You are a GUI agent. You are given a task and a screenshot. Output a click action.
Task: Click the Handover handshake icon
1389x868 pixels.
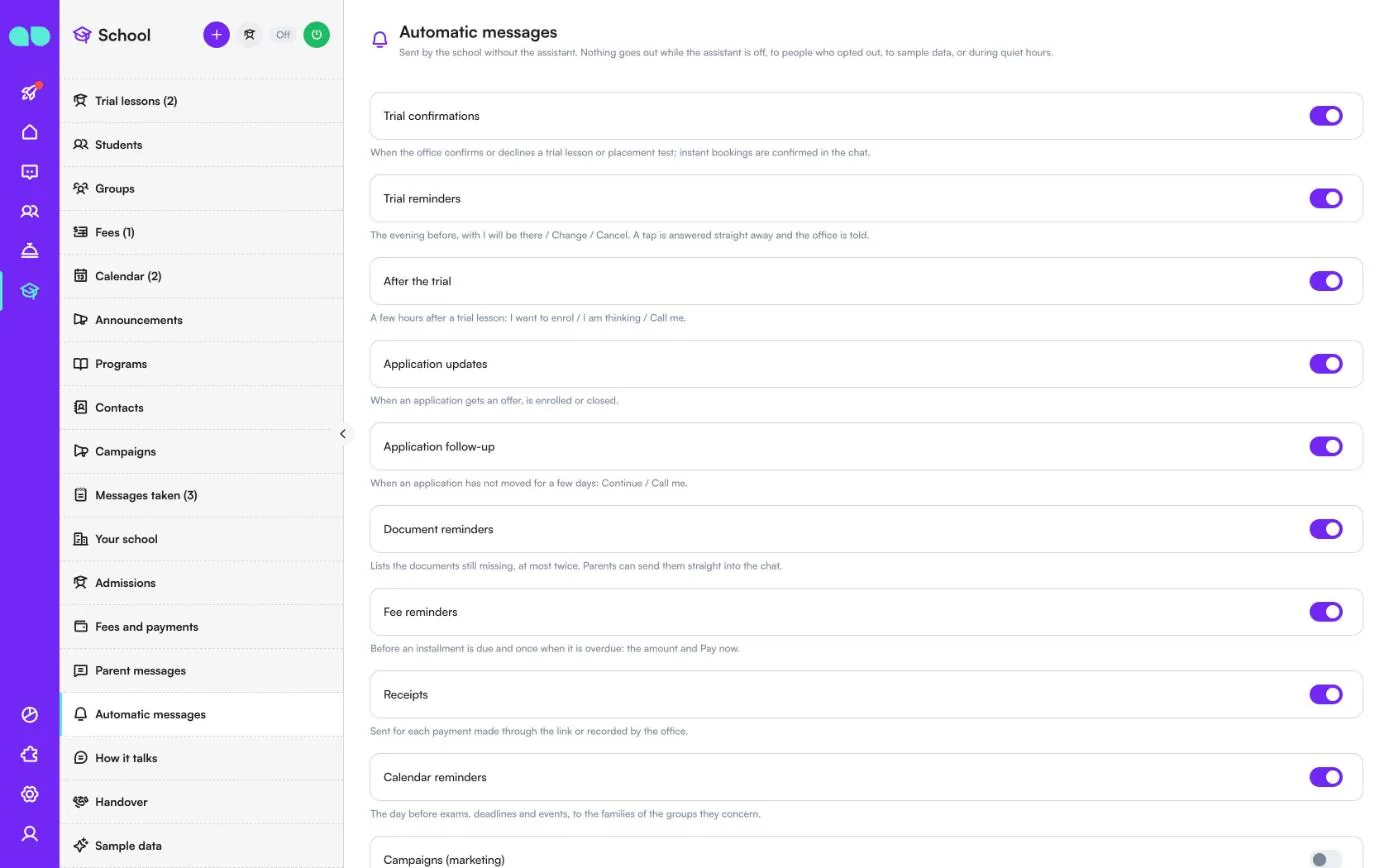[x=81, y=802]
